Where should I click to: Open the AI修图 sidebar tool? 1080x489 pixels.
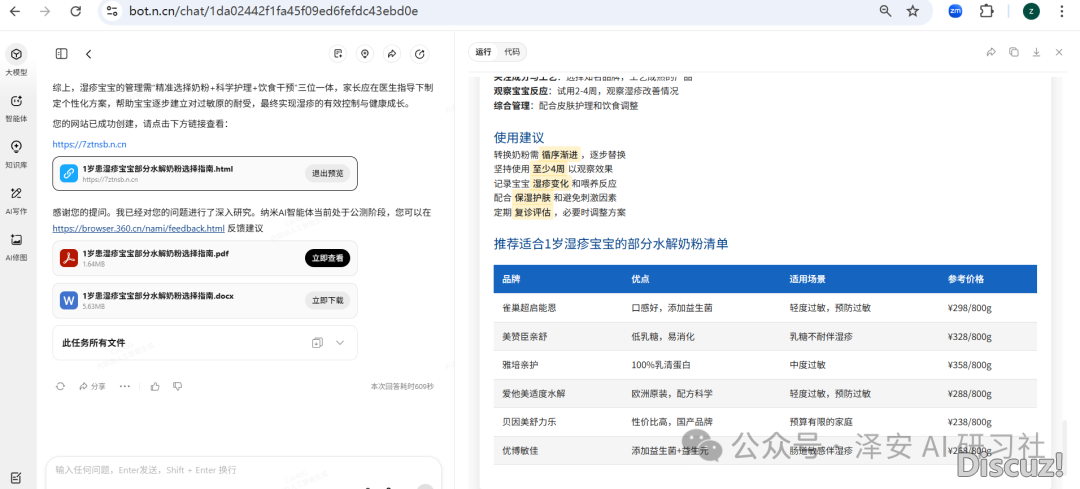coord(17,246)
